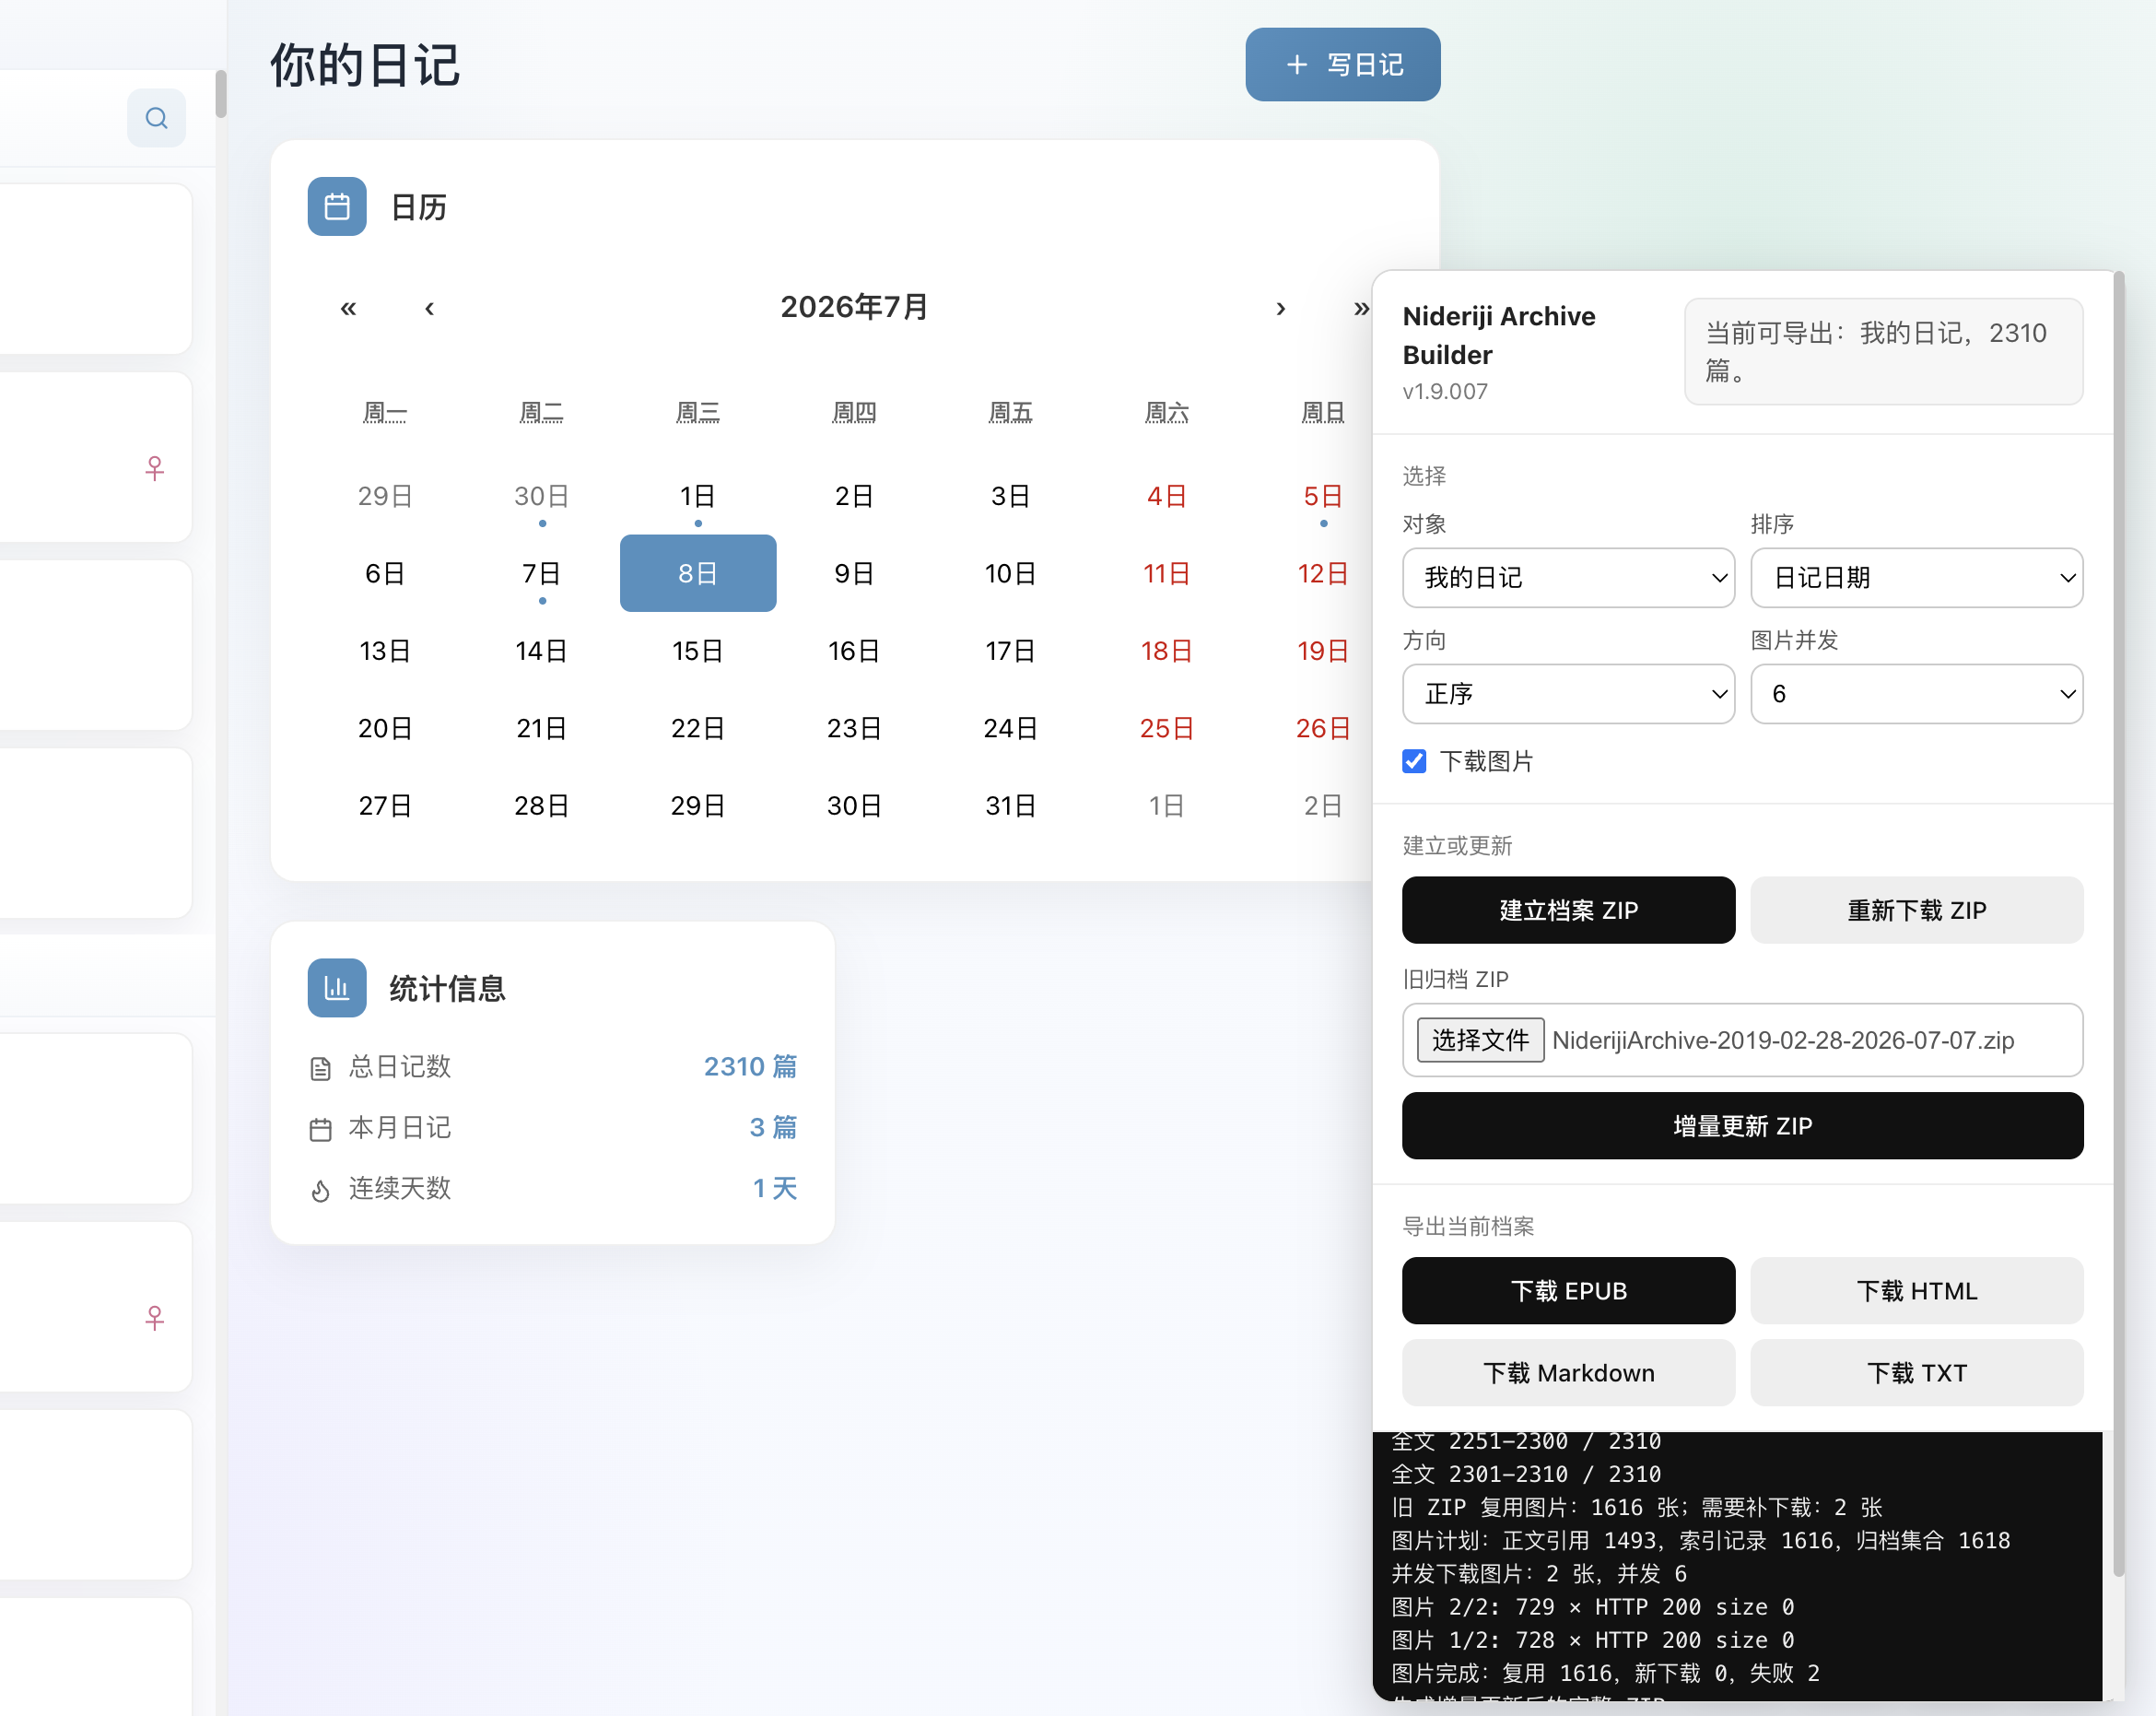Click the 写日记 button

1342,64
